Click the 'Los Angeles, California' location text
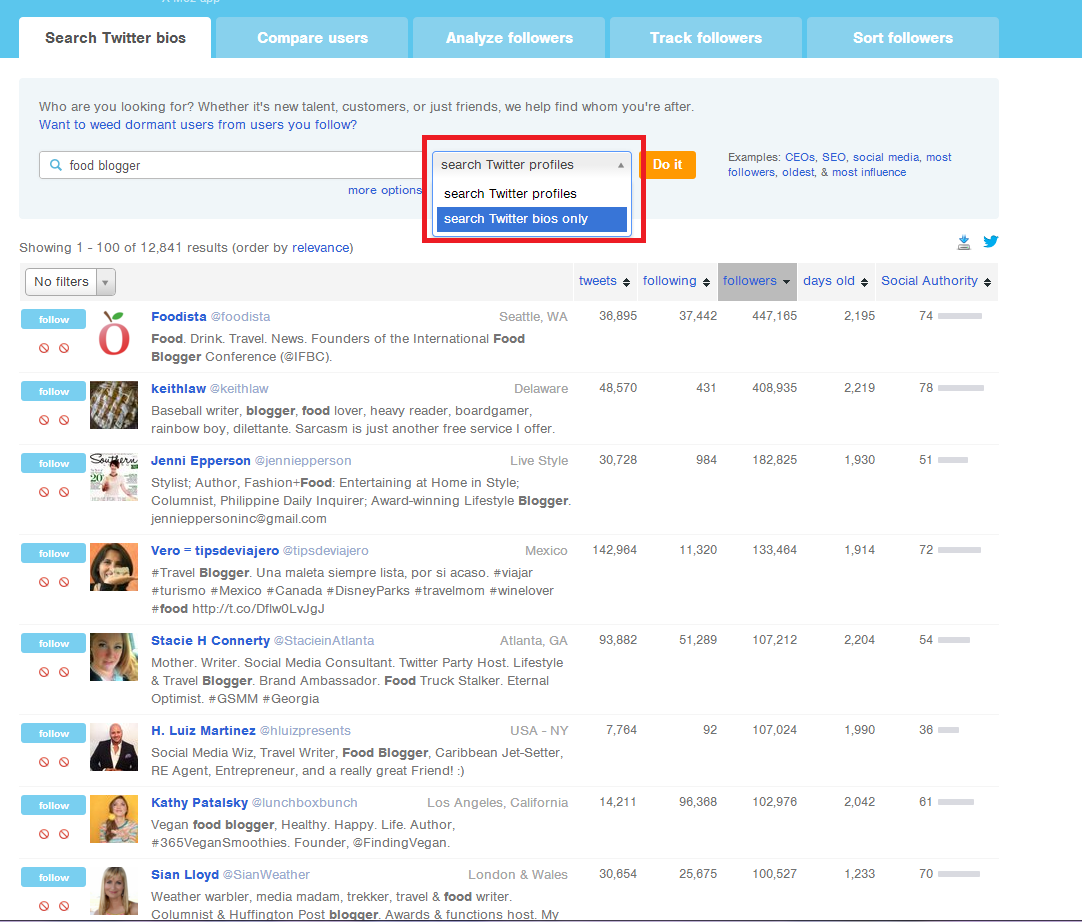1082x922 pixels. [x=498, y=803]
